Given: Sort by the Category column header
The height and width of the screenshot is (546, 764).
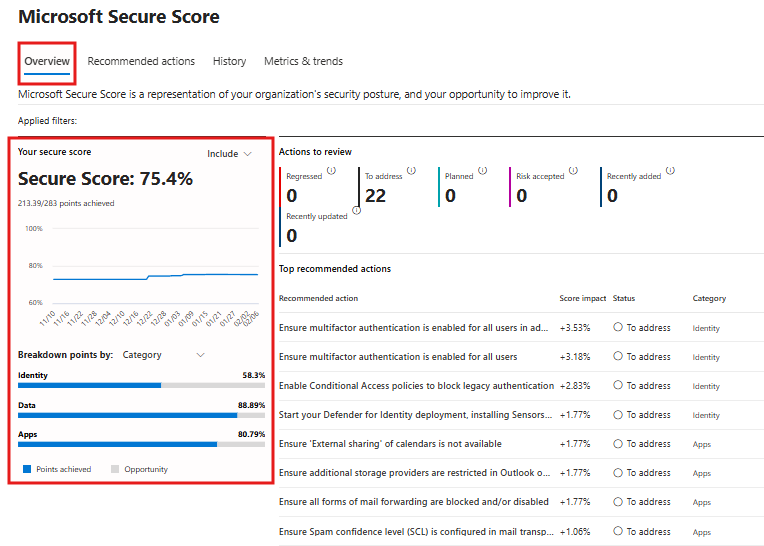Looking at the screenshot, I should (x=709, y=298).
